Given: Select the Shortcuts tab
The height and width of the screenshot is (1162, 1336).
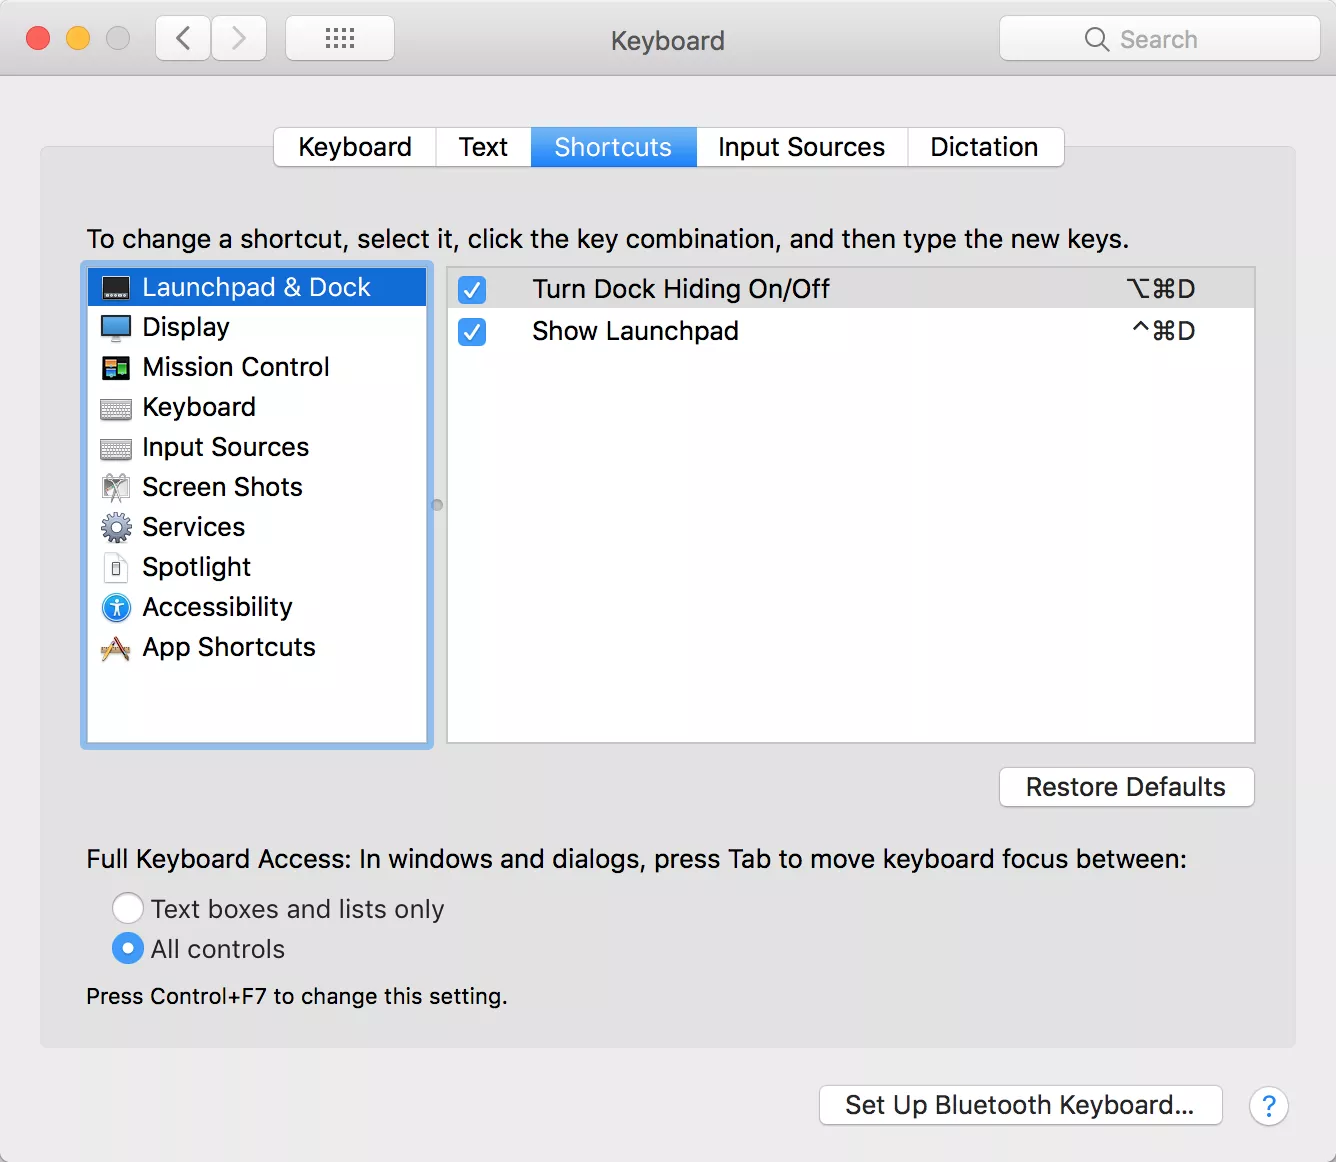Looking at the screenshot, I should [613, 147].
